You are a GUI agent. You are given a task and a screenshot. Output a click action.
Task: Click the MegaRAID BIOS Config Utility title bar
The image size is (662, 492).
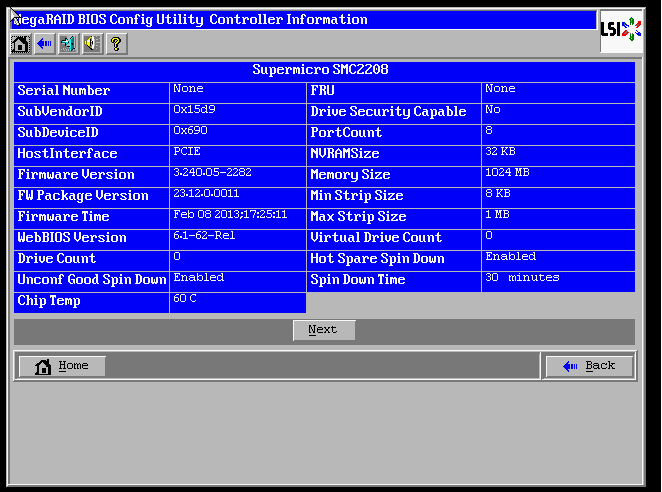tap(303, 20)
